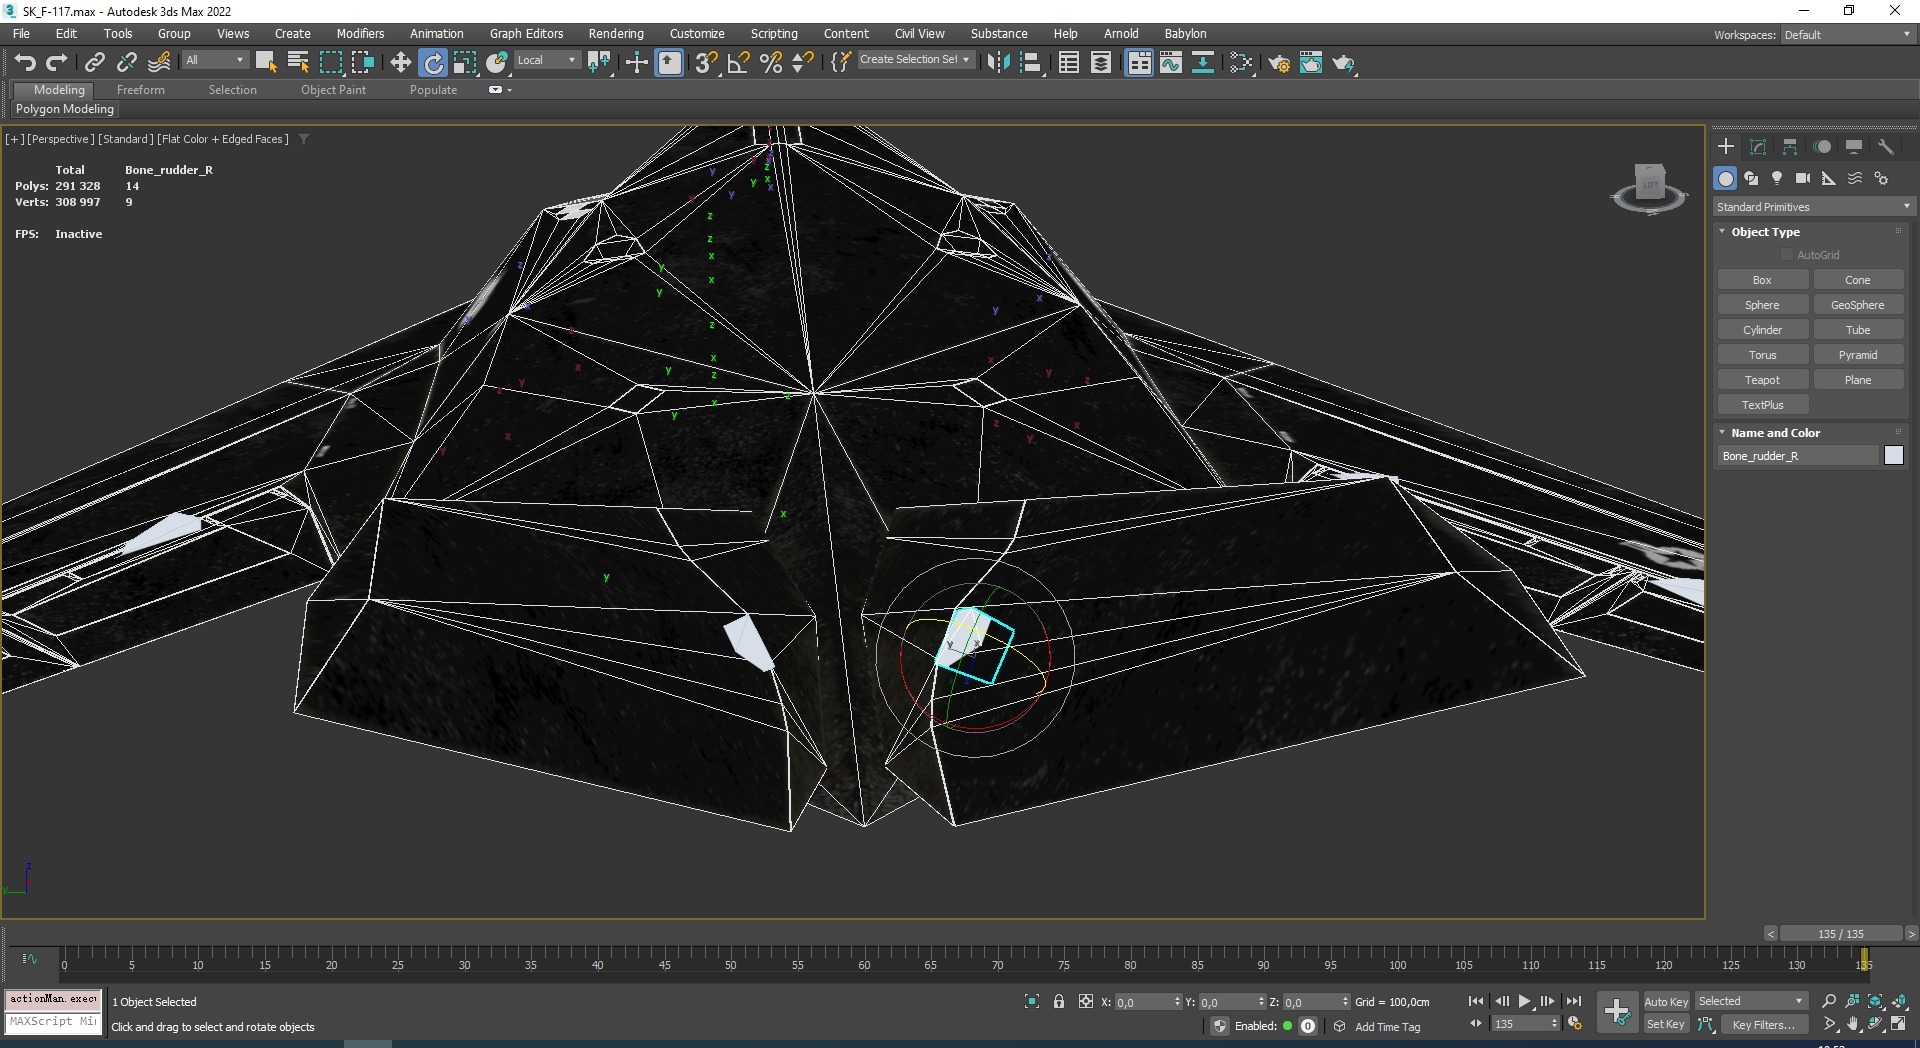Activate the Select and Move tool

(400, 63)
